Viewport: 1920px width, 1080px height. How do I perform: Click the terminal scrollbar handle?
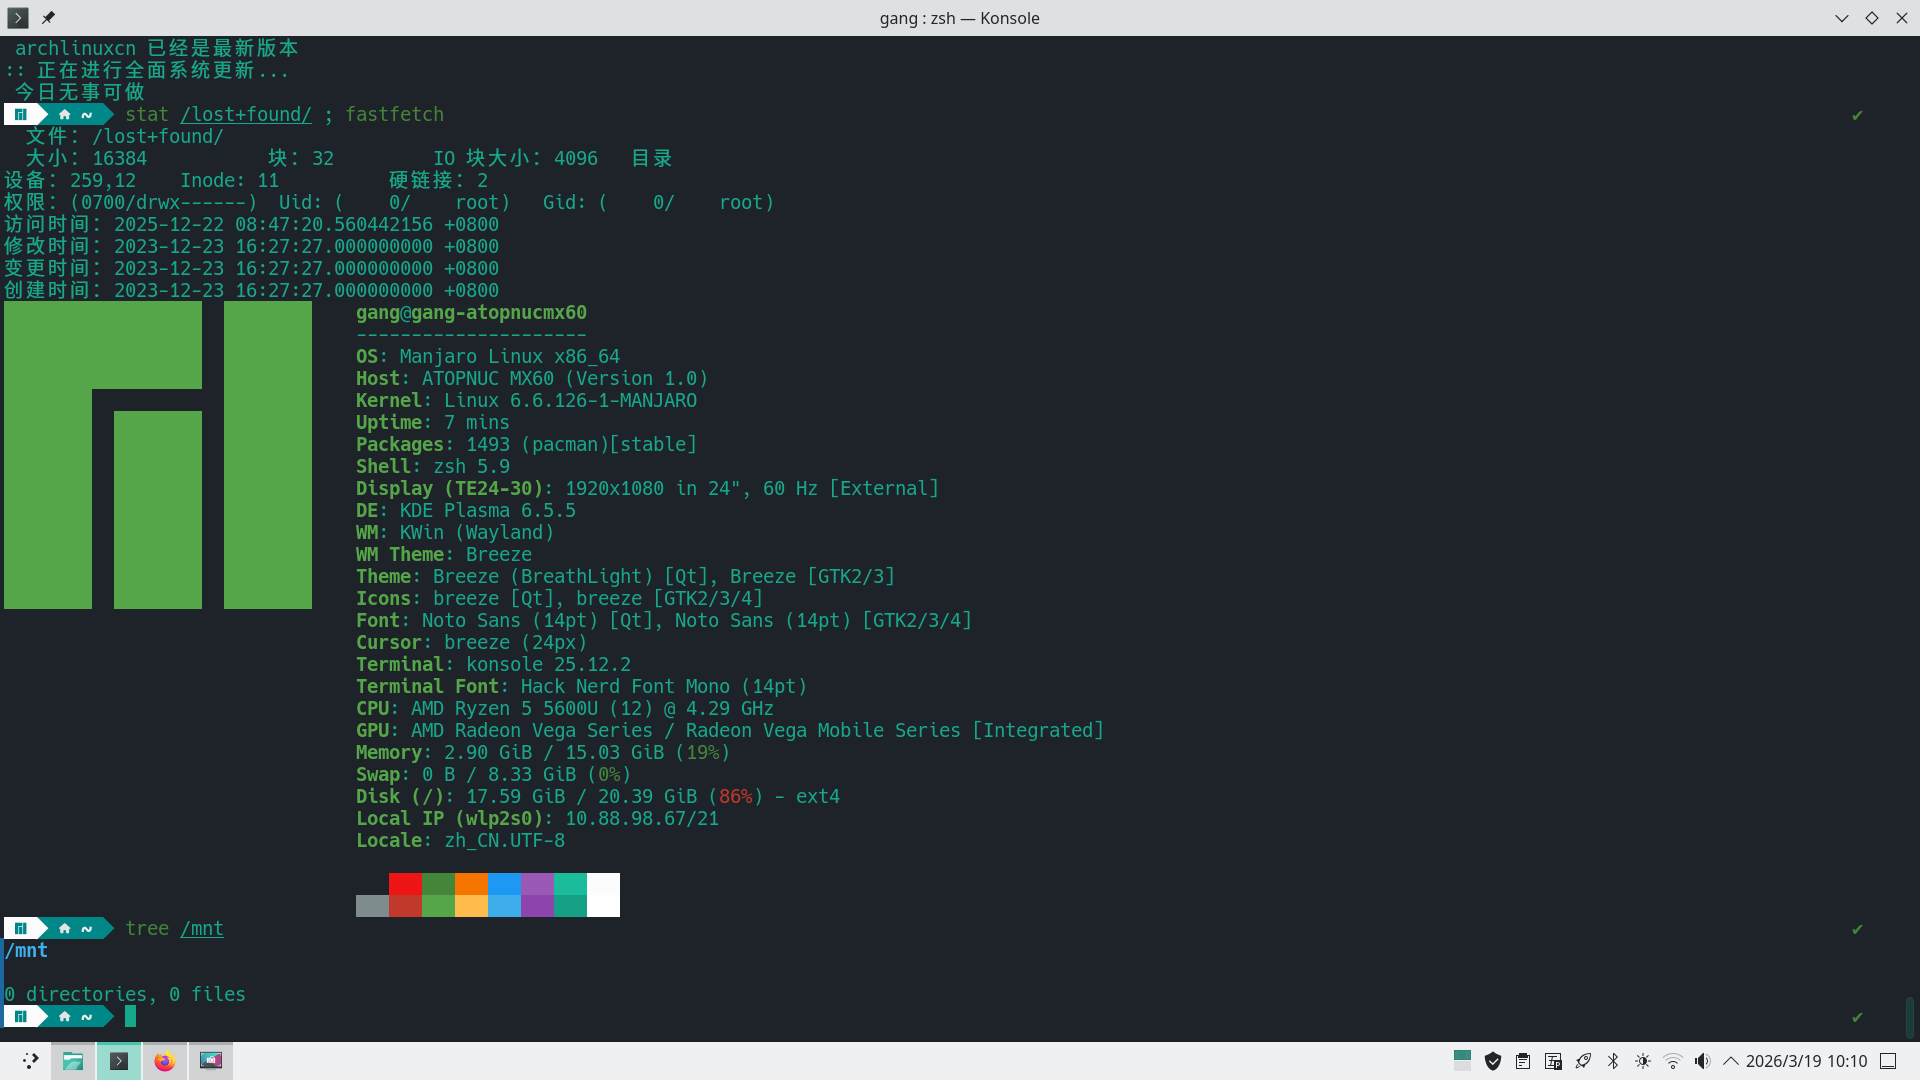(x=1909, y=1017)
